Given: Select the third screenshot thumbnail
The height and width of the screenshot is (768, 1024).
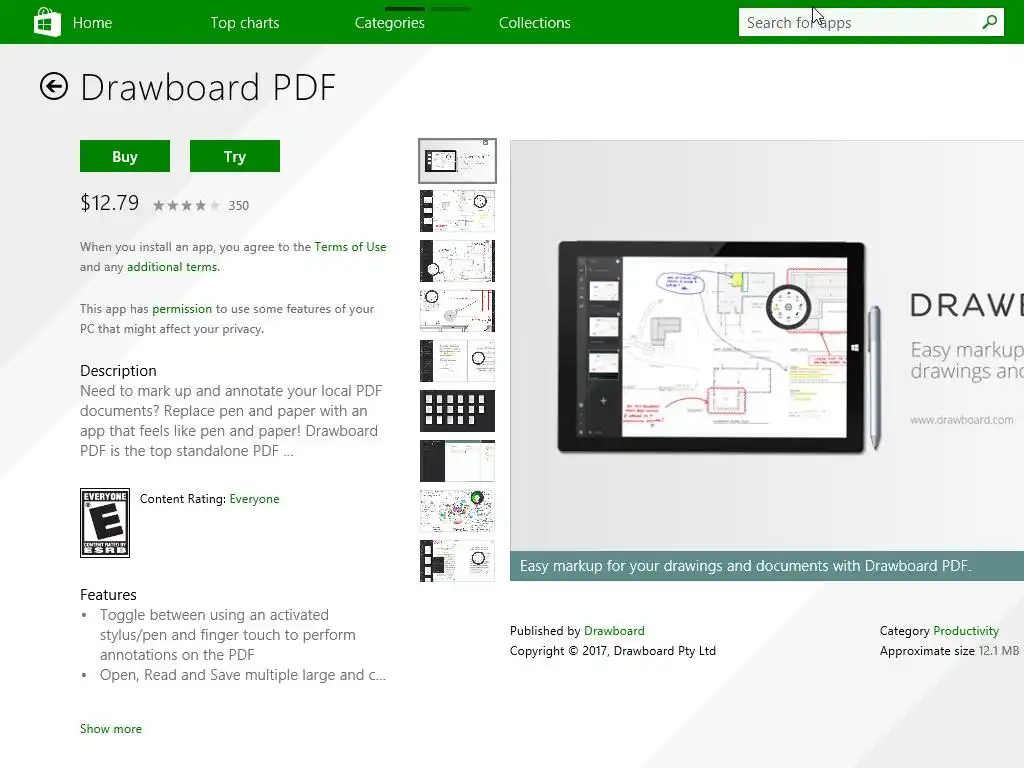Looking at the screenshot, I should pos(457,261).
